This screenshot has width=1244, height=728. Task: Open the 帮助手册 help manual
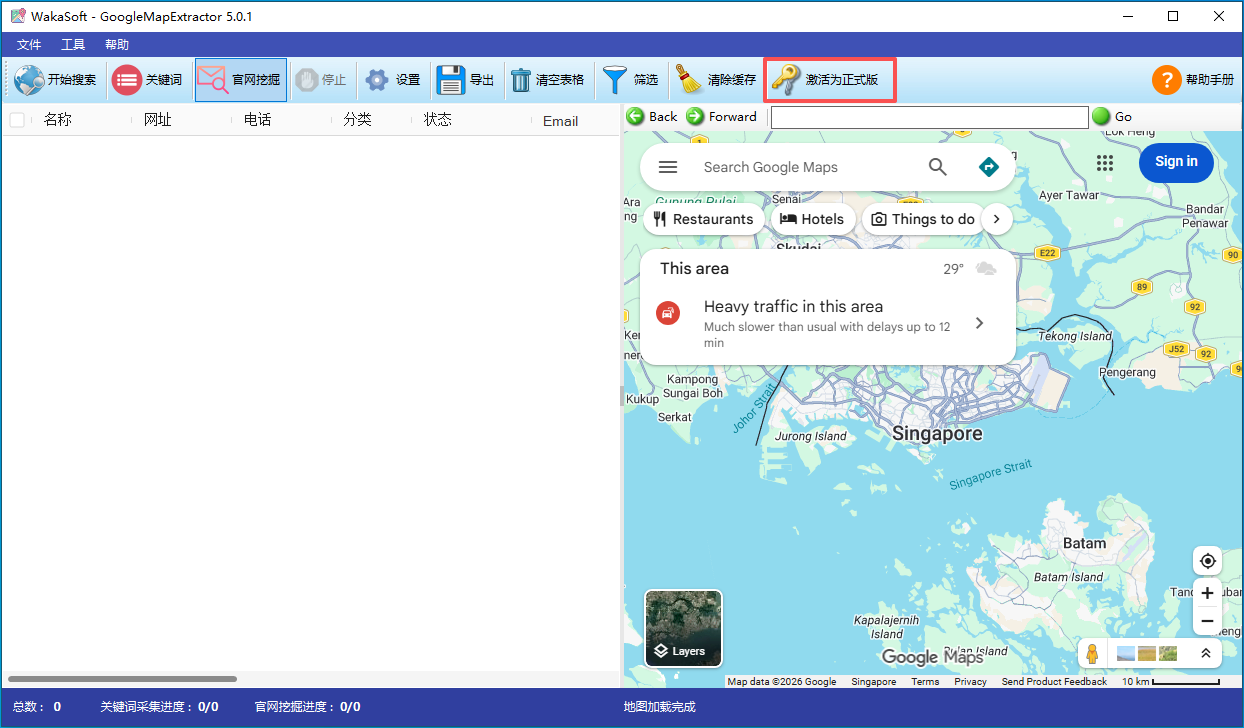(1193, 80)
